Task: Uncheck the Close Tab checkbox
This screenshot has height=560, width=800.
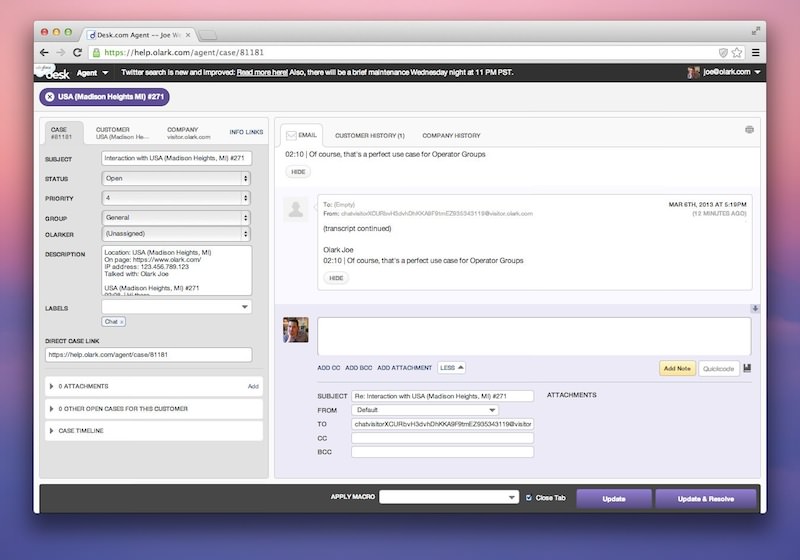Action: pos(529,497)
